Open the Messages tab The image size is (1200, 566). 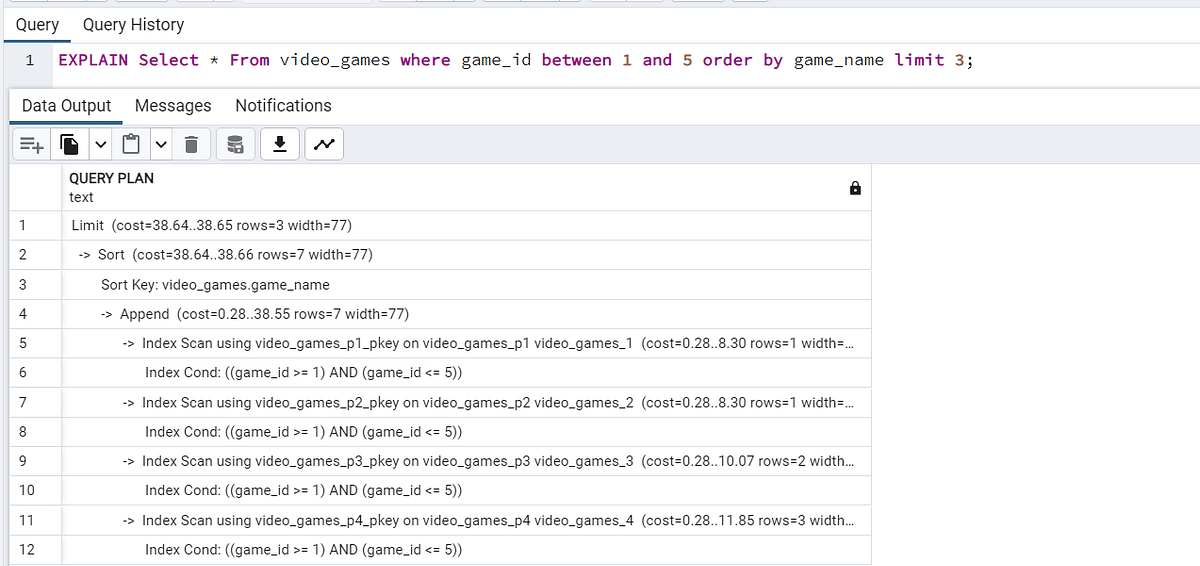point(173,106)
